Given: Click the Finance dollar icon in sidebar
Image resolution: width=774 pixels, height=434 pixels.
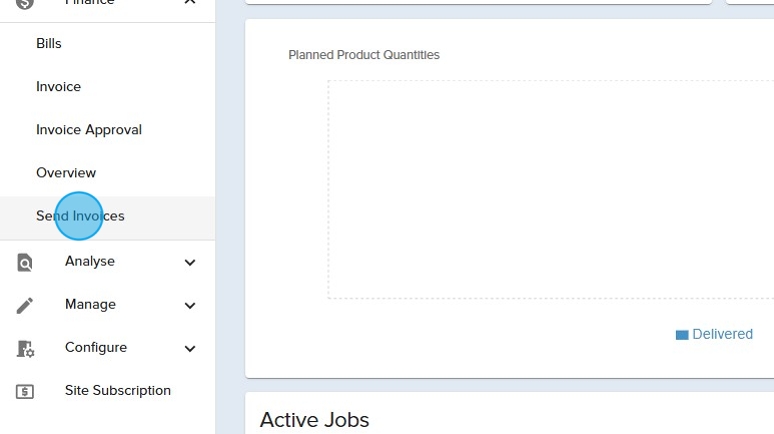Looking at the screenshot, I should (25, 3).
